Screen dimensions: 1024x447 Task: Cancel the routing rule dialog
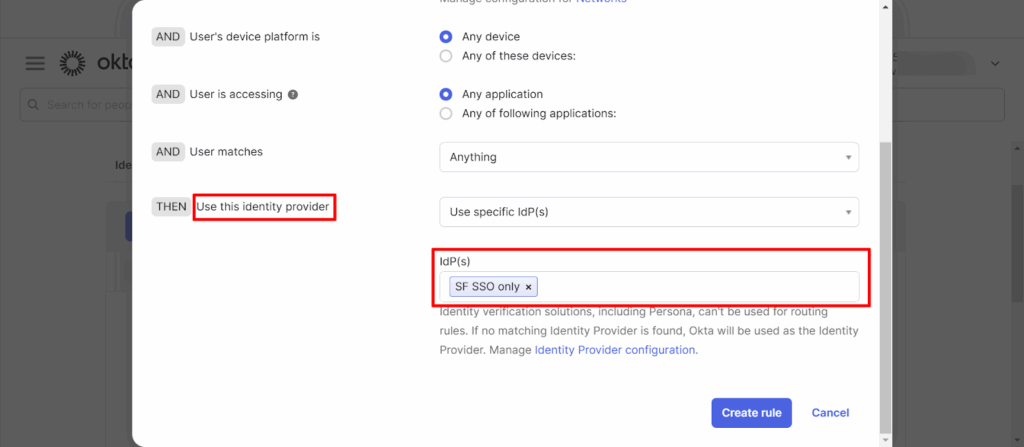(830, 413)
